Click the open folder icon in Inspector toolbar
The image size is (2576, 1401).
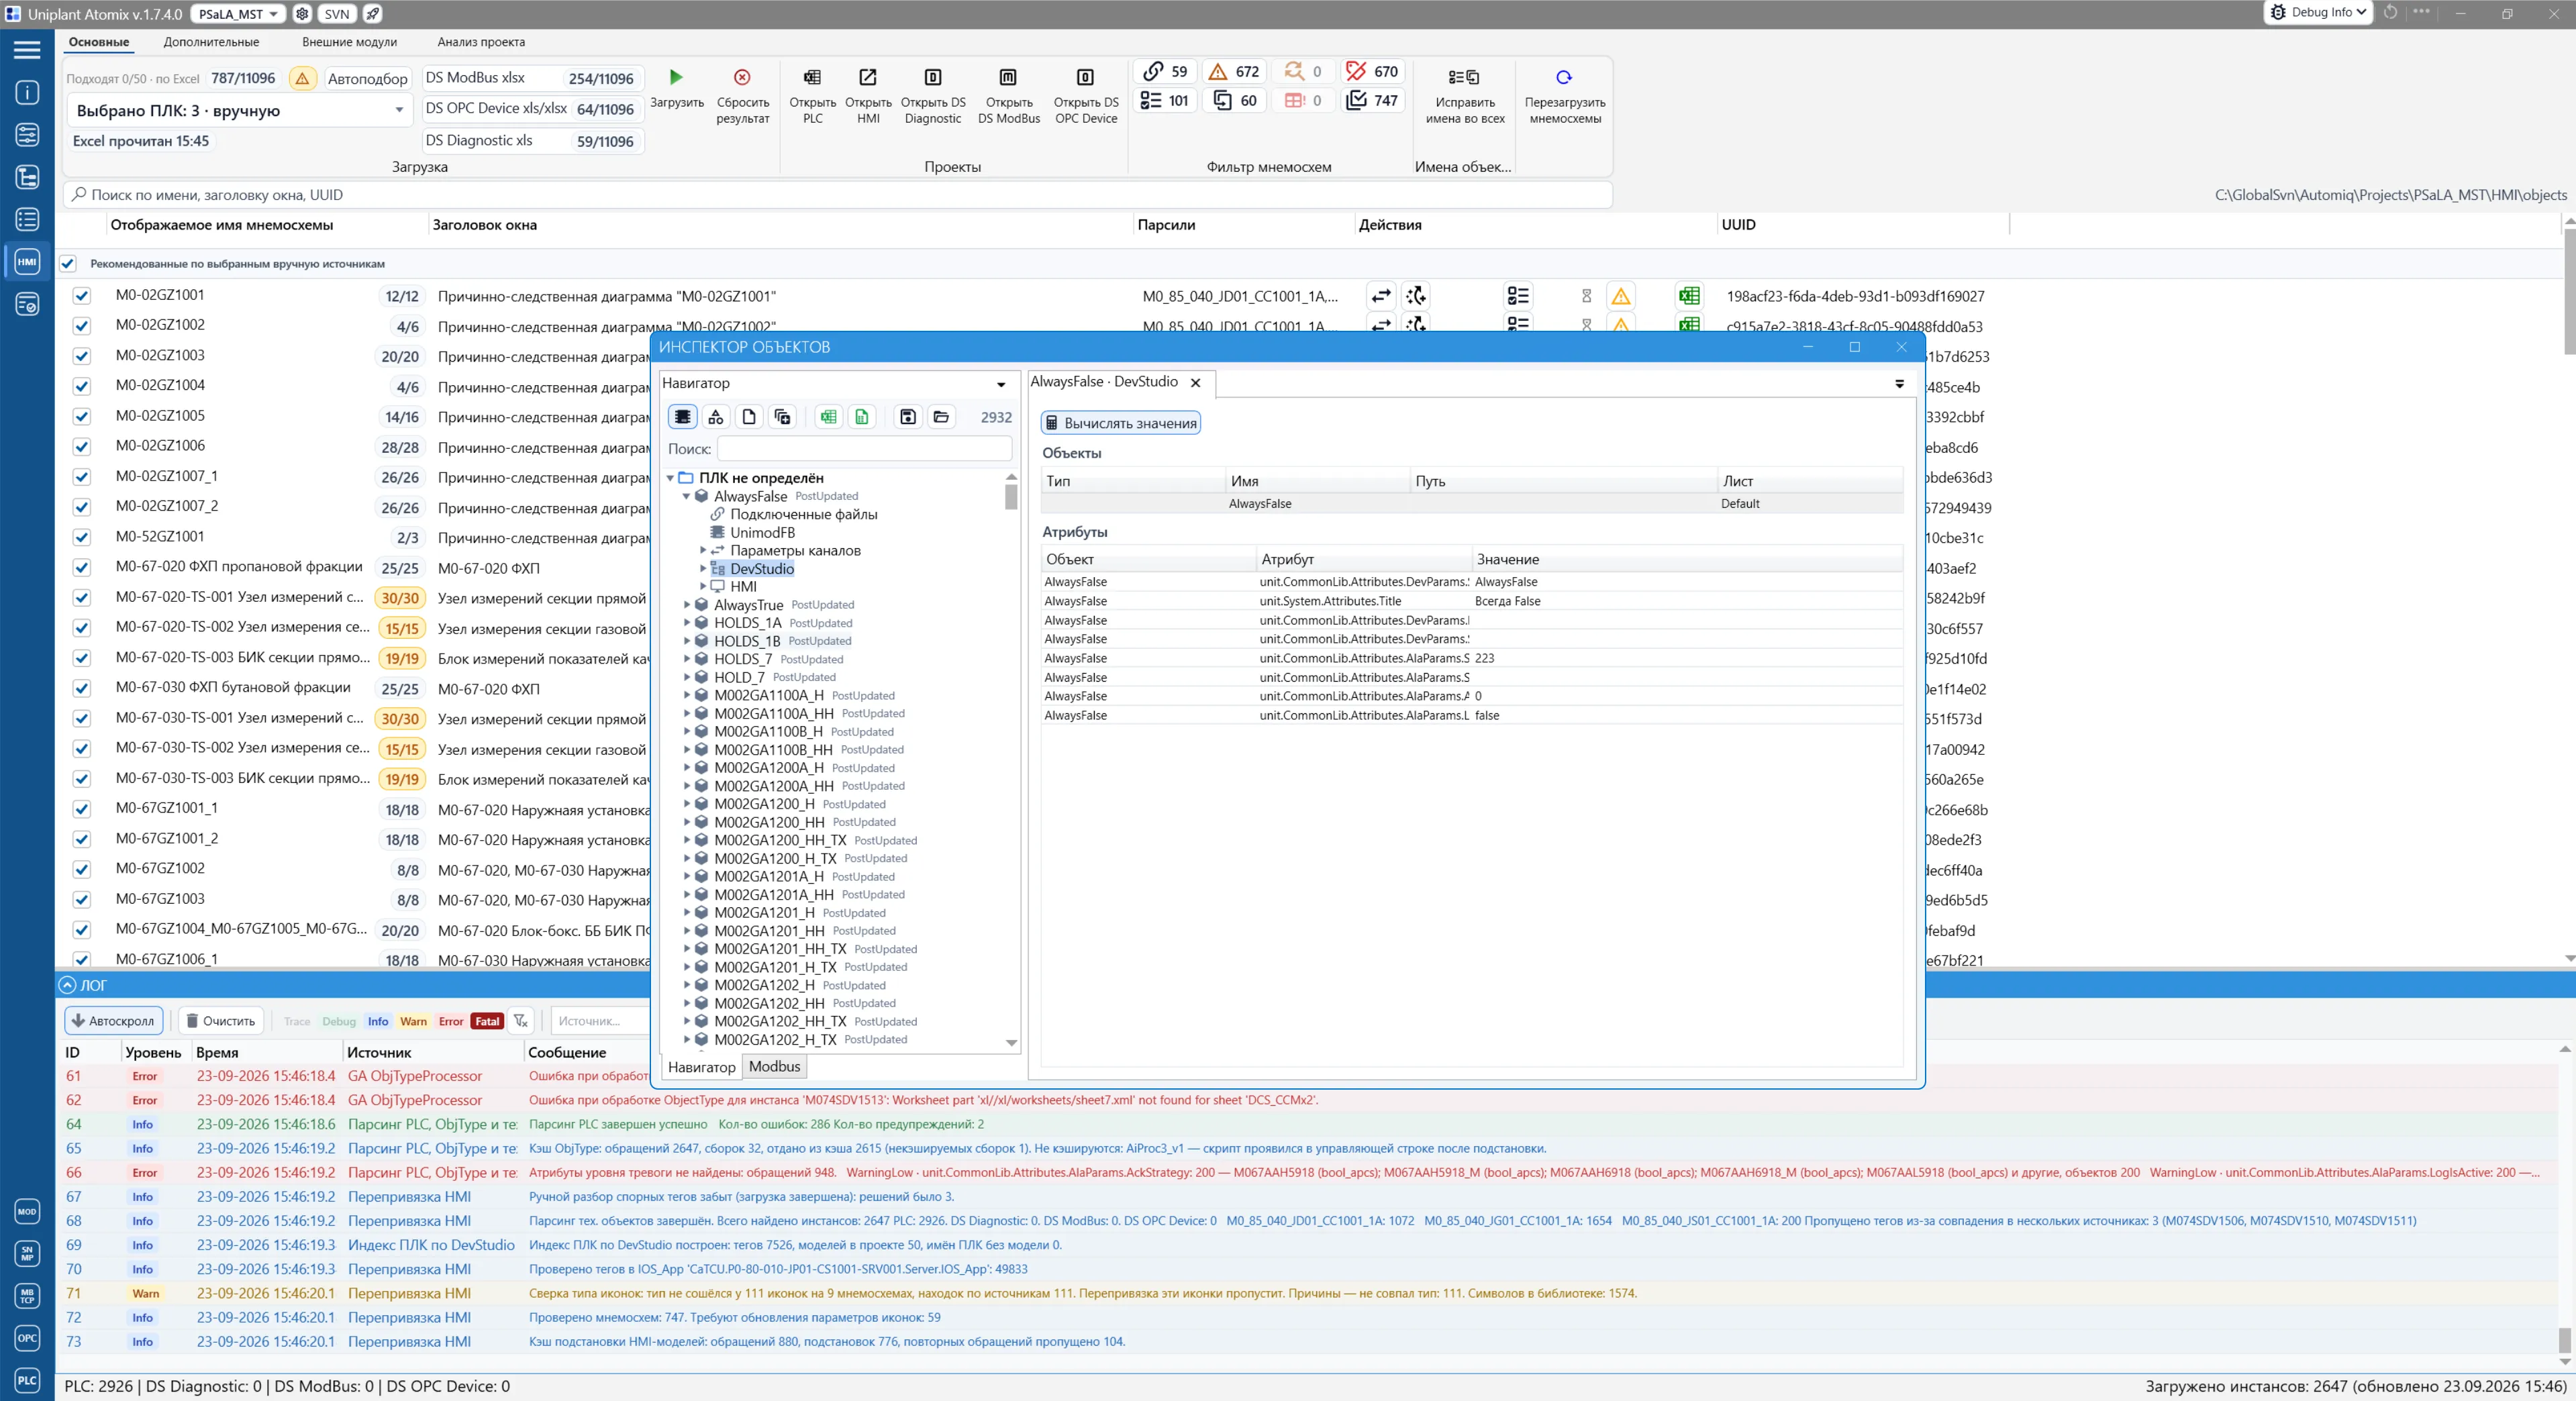point(941,417)
